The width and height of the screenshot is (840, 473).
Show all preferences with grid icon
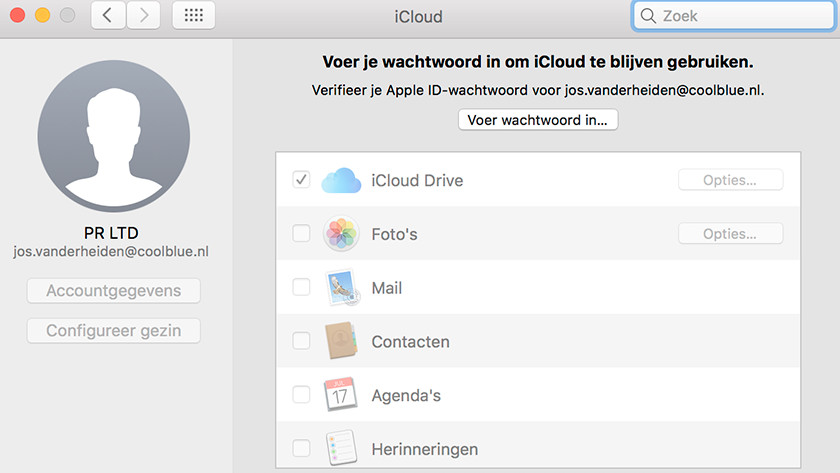194,16
